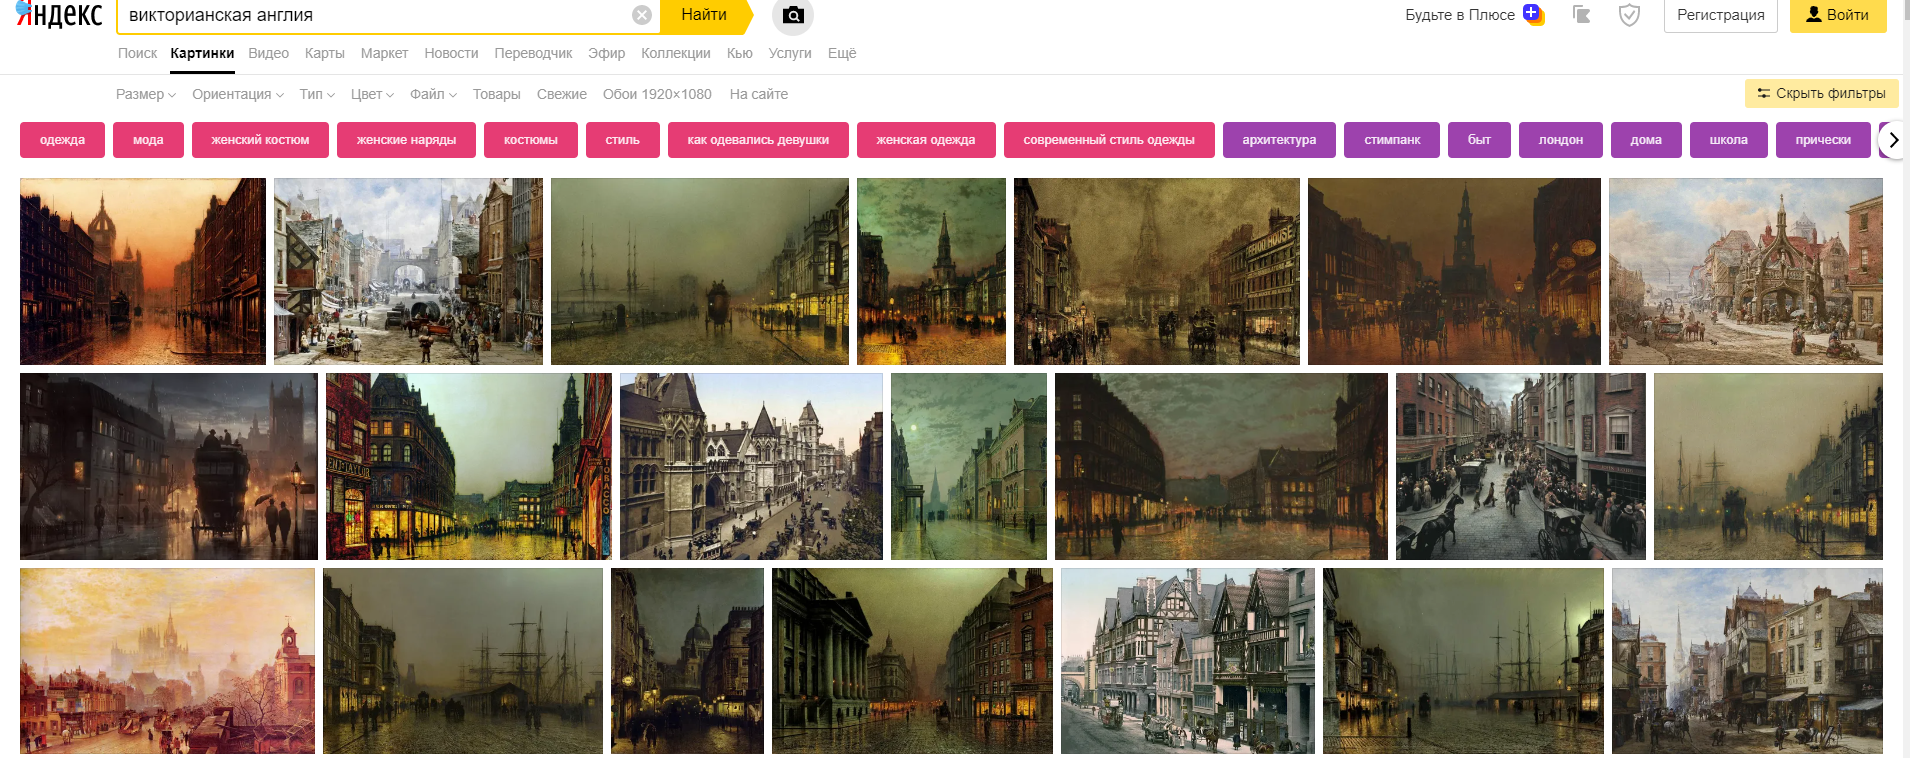Select the архитектура tag chip
1910x758 pixels.
1279,140
